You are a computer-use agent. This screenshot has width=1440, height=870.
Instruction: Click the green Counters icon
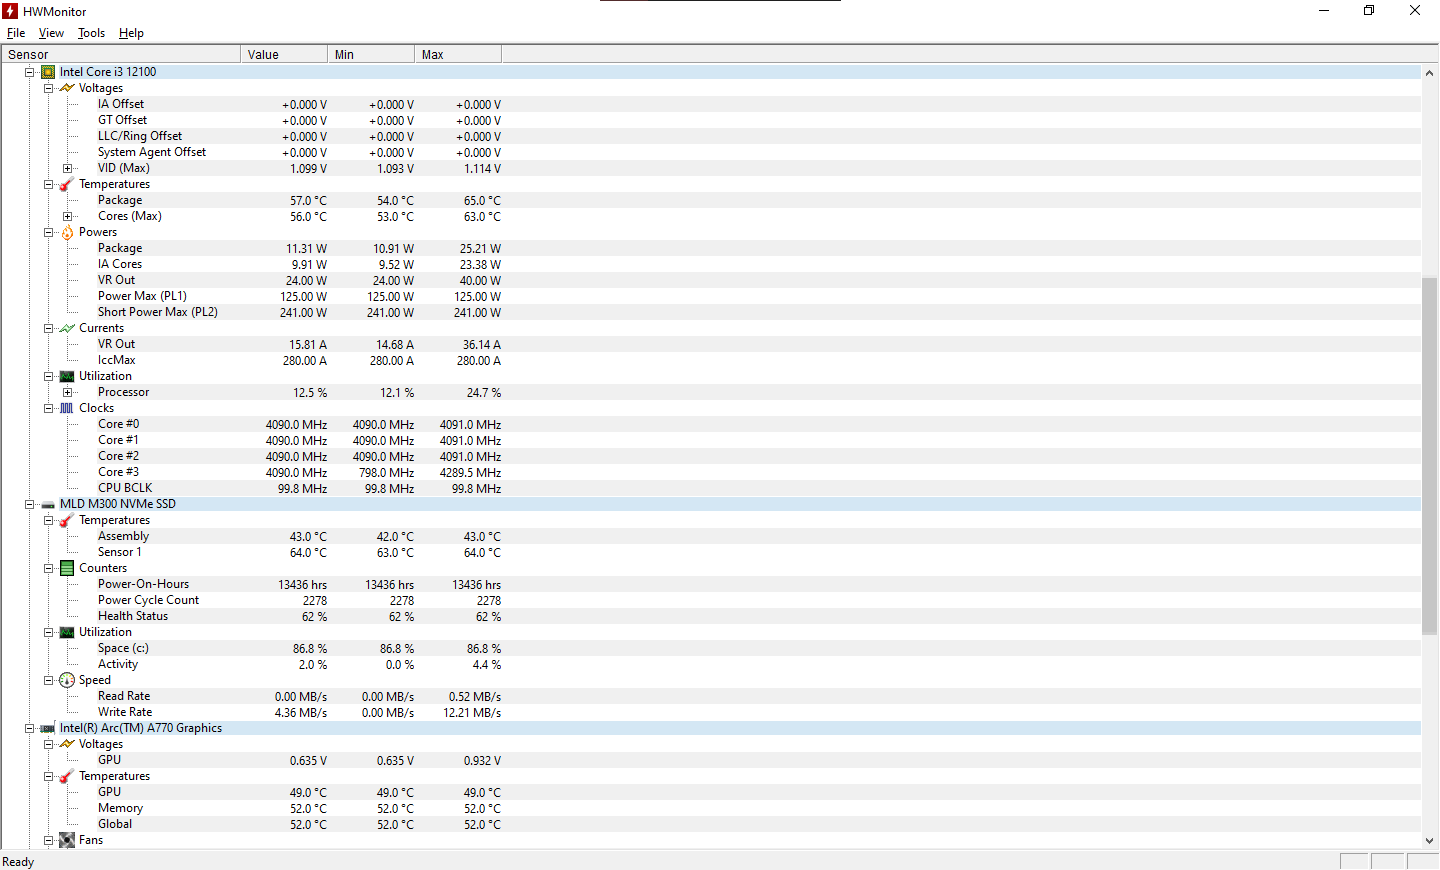click(x=67, y=568)
